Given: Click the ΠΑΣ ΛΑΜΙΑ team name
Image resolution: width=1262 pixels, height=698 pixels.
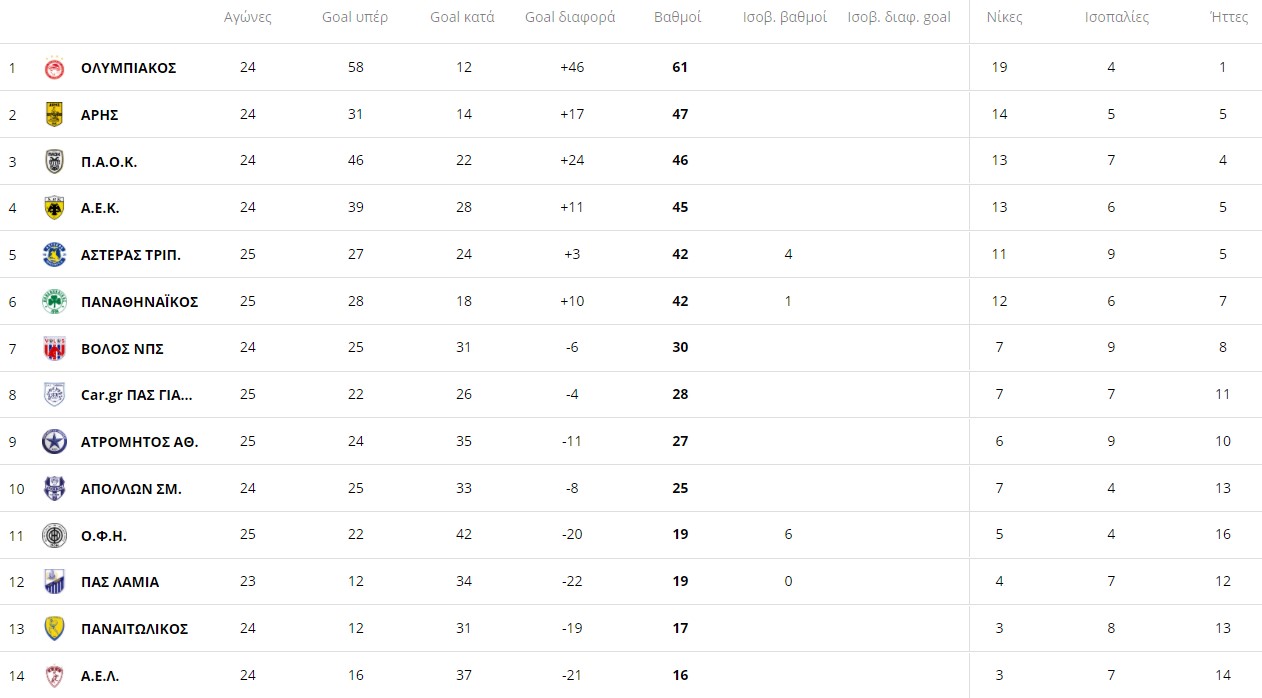Looking at the screenshot, I should tap(120, 582).
